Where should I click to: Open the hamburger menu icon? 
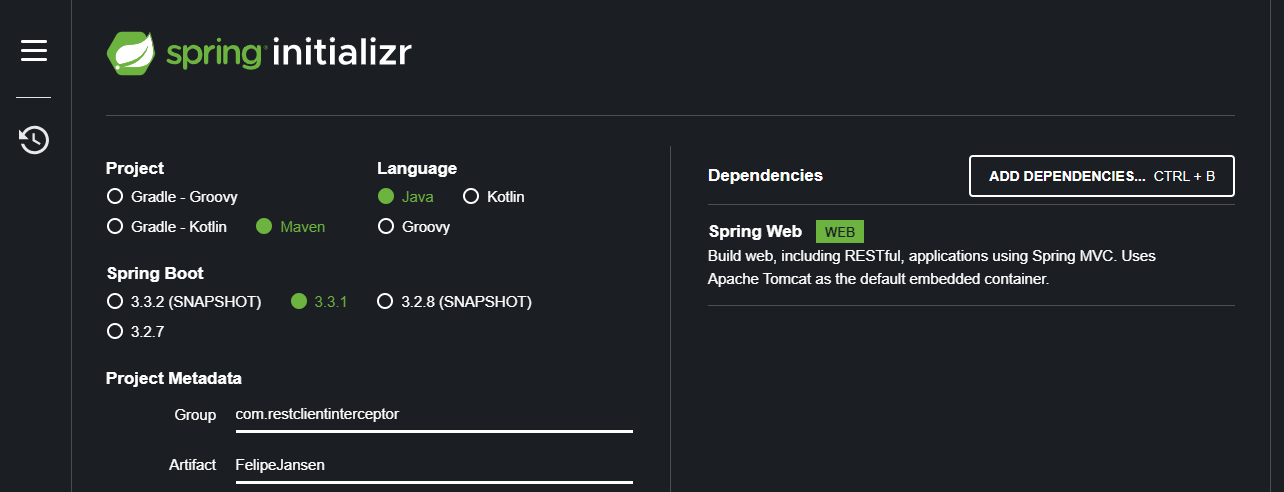(34, 50)
